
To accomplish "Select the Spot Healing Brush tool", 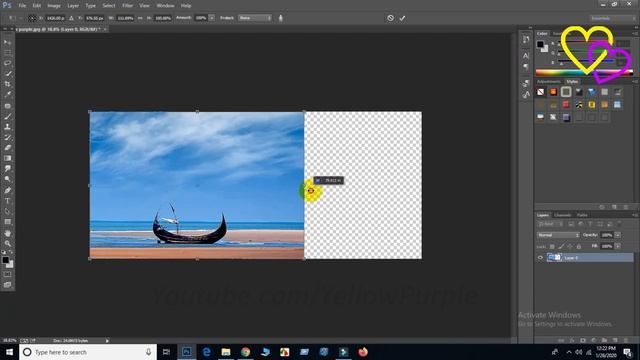I will pyautogui.click(x=7, y=106).
